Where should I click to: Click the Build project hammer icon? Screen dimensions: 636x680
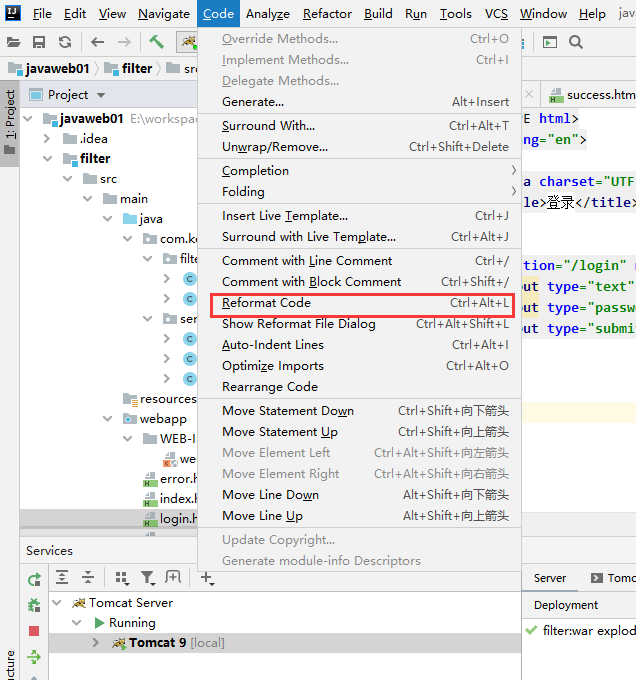[157, 42]
